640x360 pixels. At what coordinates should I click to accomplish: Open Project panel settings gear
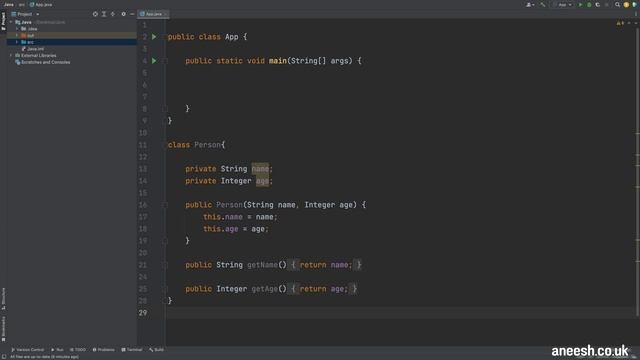pos(123,14)
